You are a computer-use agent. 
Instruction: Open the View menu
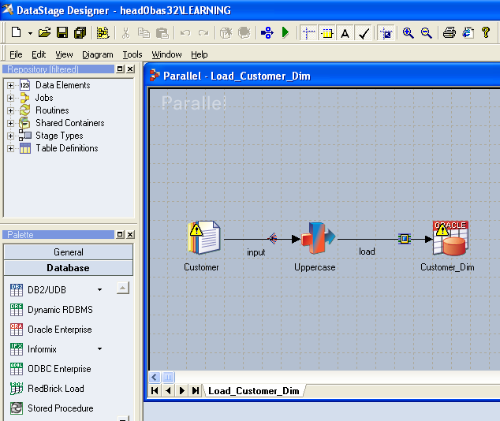click(64, 54)
